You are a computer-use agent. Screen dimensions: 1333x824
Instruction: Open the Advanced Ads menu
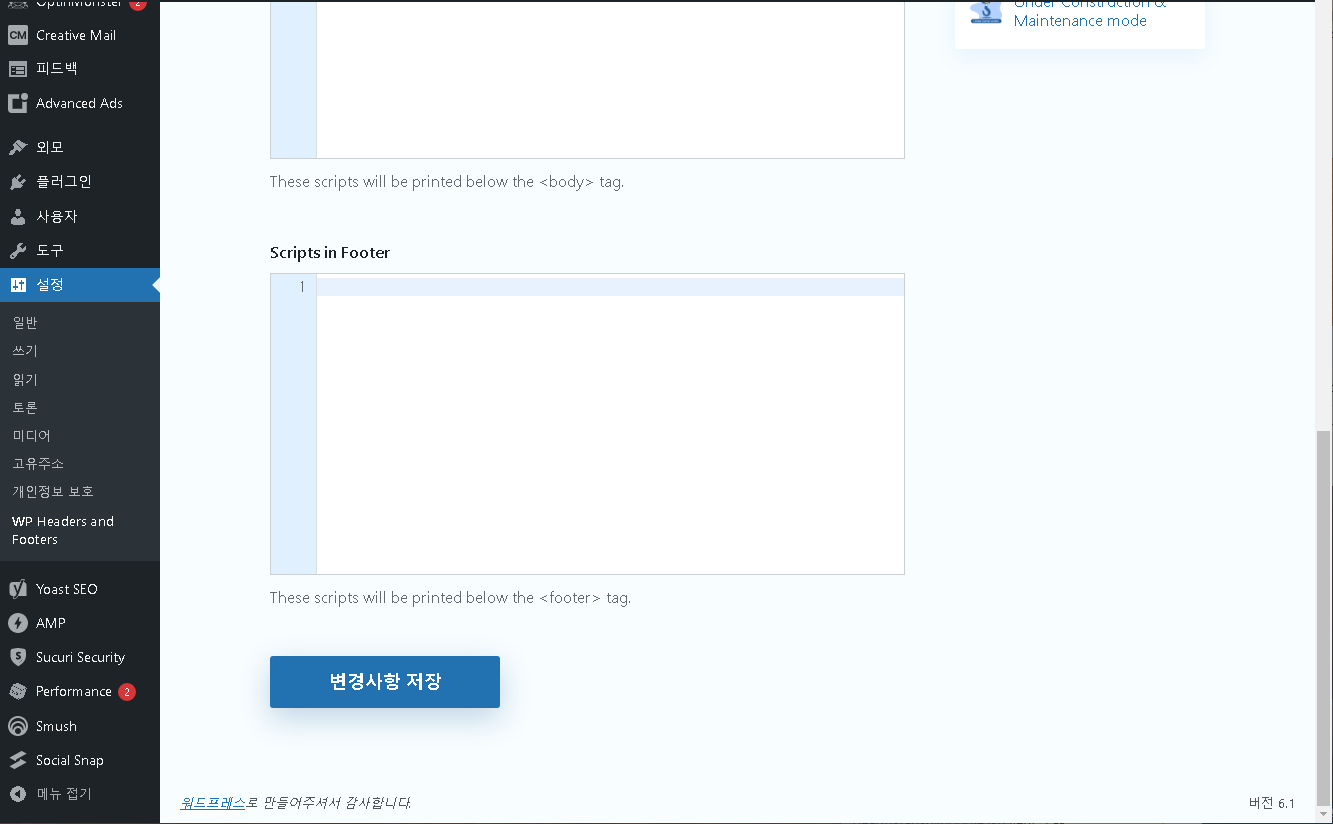coord(80,103)
